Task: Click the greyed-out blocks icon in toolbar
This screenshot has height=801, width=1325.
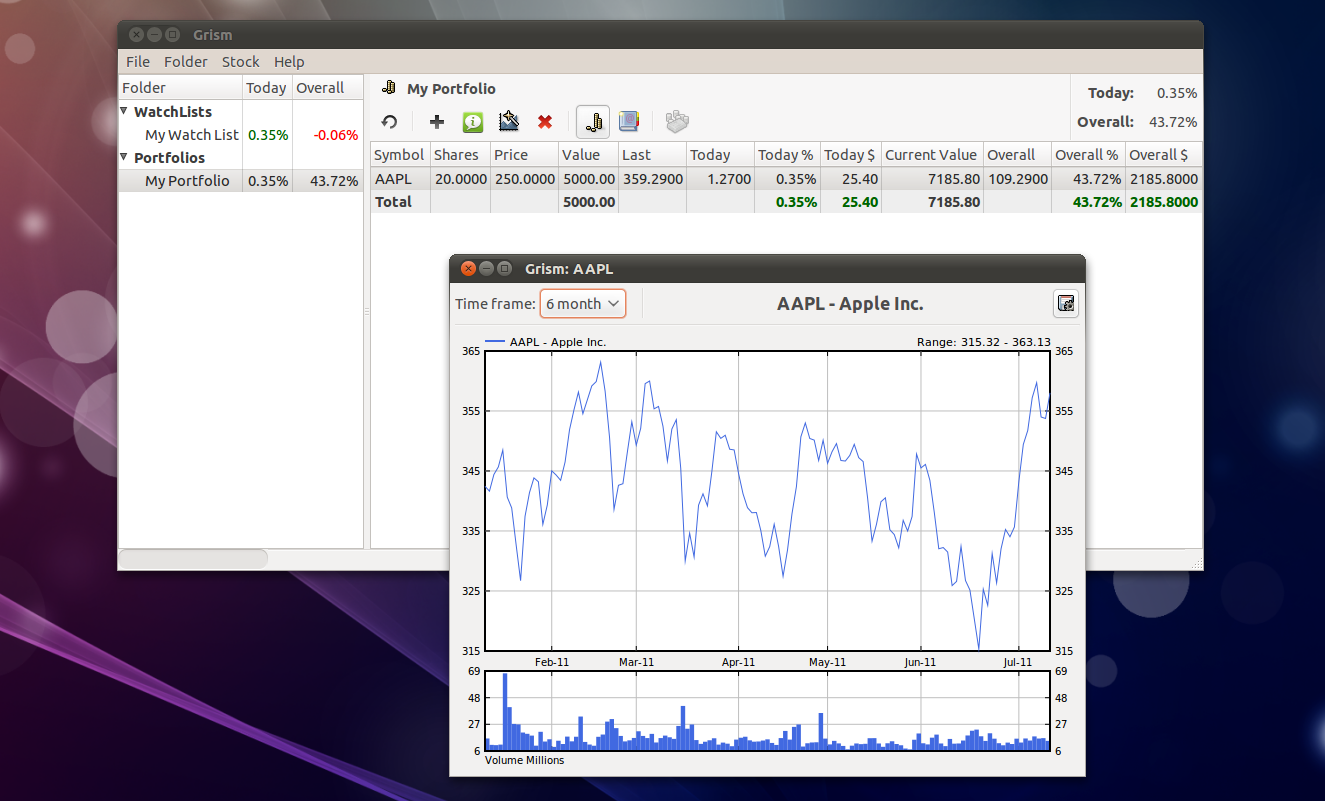Action: (x=678, y=122)
